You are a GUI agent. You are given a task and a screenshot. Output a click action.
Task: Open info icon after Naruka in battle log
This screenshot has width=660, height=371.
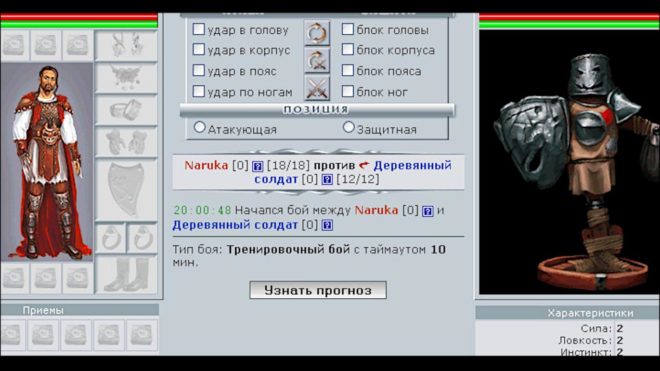click(x=428, y=211)
